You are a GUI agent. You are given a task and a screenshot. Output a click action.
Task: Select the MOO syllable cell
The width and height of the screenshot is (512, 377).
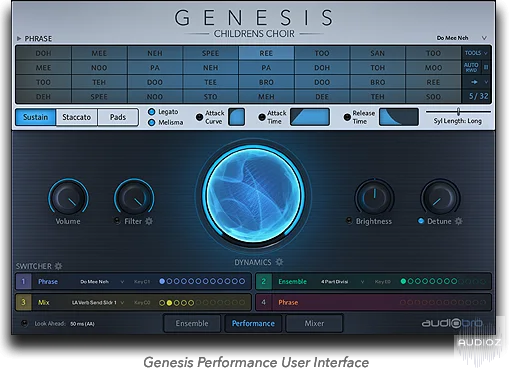click(x=433, y=68)
